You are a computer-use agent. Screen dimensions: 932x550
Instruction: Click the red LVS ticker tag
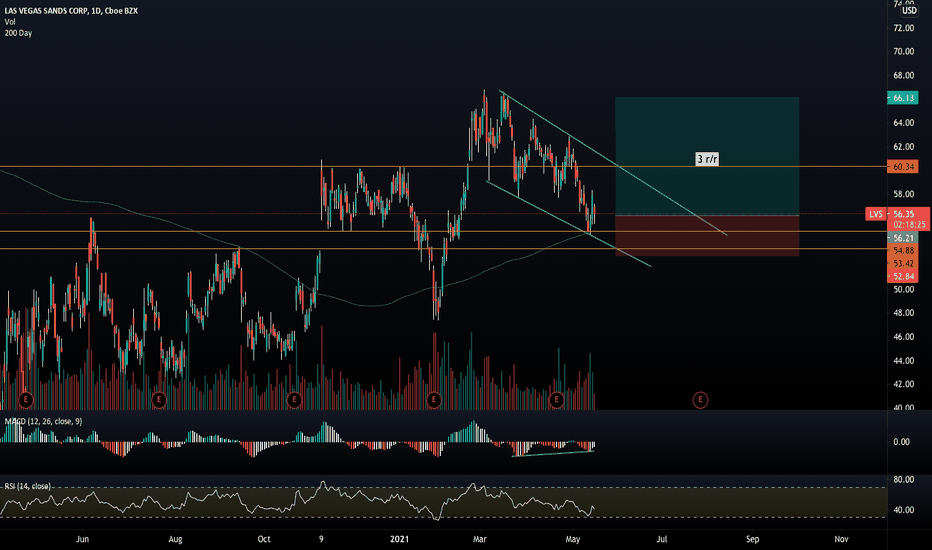[x=876, y=214]
